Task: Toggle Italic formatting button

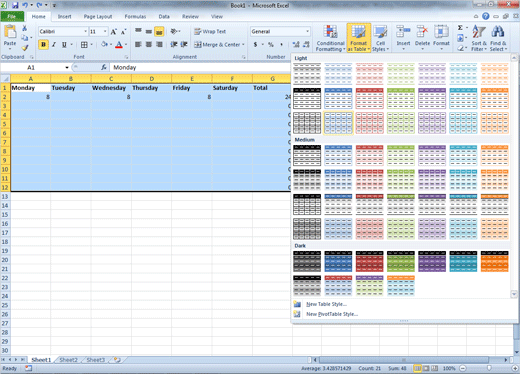Action: pyautogui.click(x=54, y=44)
